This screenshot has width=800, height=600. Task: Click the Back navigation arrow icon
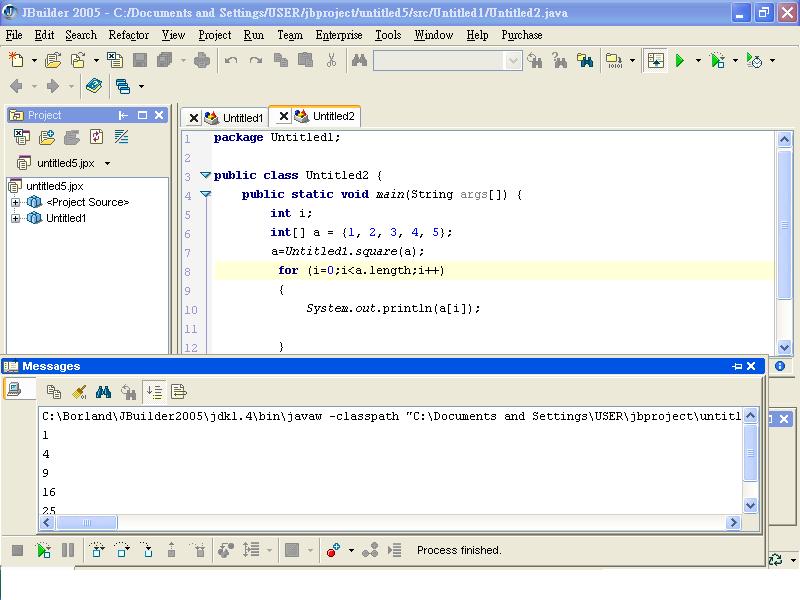coord(16,86)
